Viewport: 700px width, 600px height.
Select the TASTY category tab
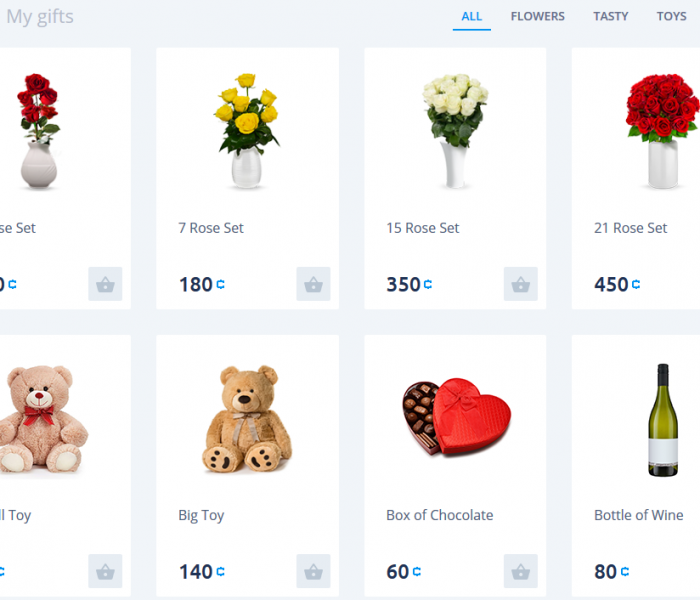pos(610,17)
